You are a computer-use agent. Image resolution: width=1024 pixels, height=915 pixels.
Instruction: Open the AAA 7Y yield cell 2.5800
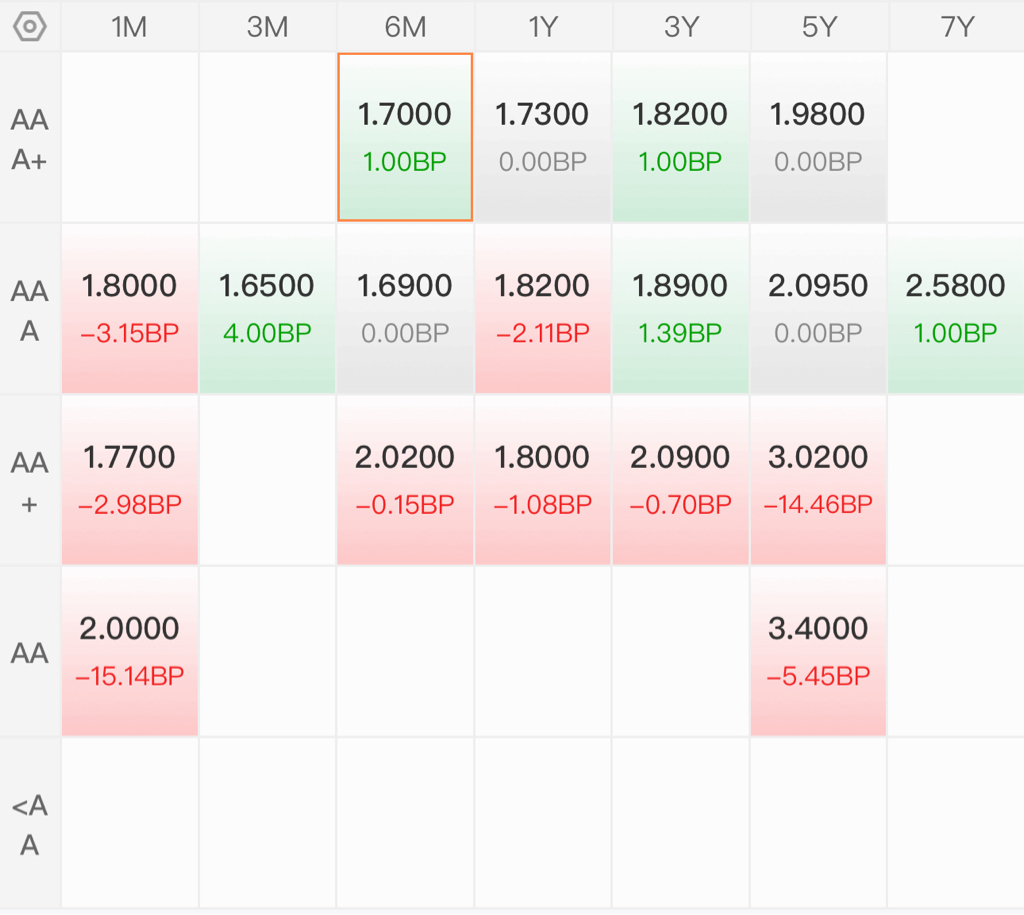[x=956, y=308]
